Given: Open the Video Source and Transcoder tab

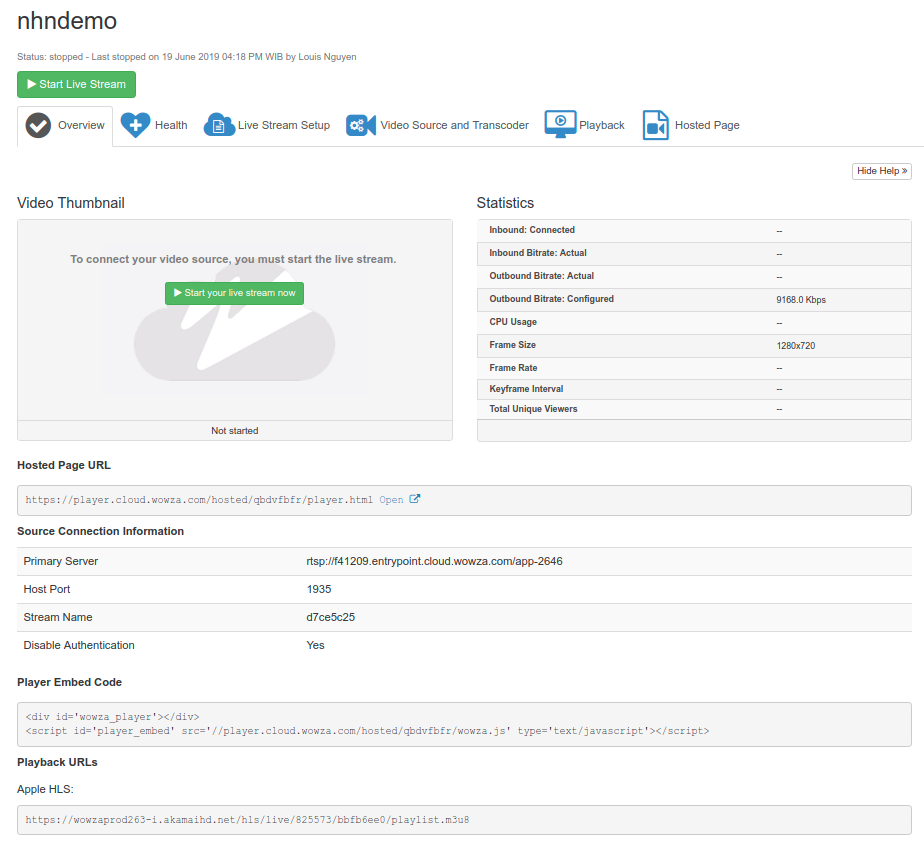Looking at the screenshot, I should [454, 125].
